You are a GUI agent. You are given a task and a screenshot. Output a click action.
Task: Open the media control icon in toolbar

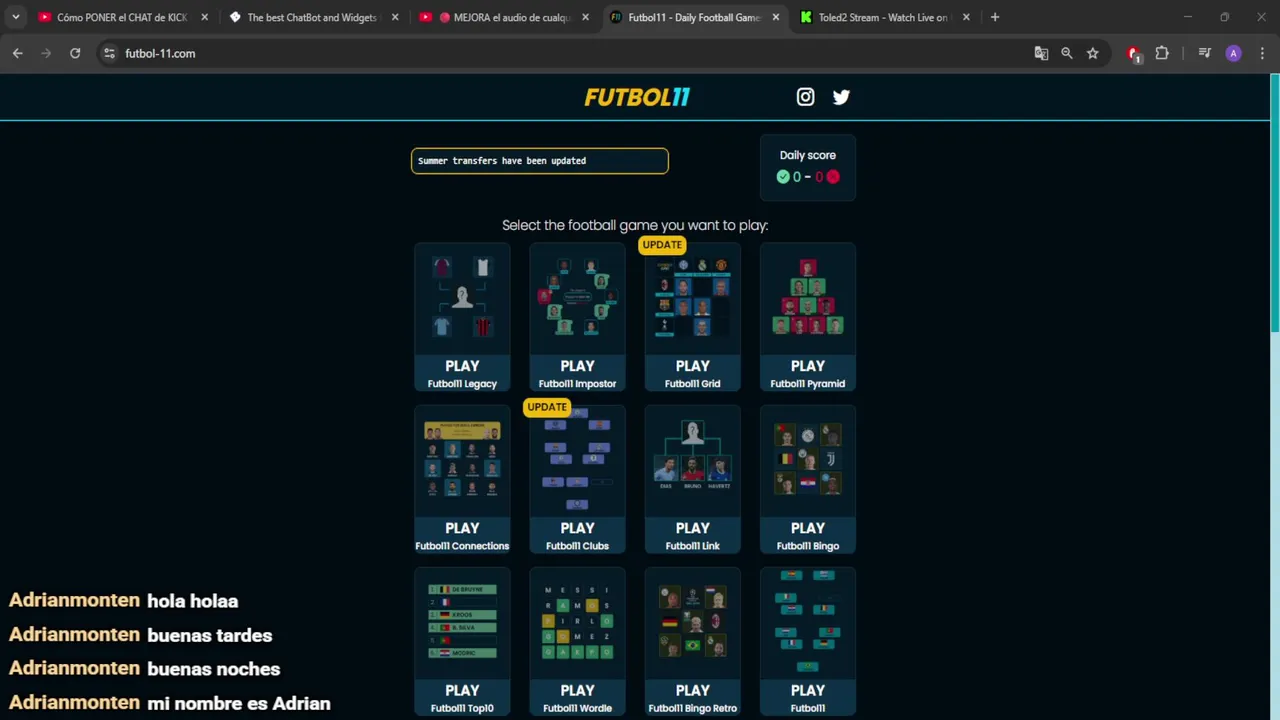click(x=1205, y=53)
